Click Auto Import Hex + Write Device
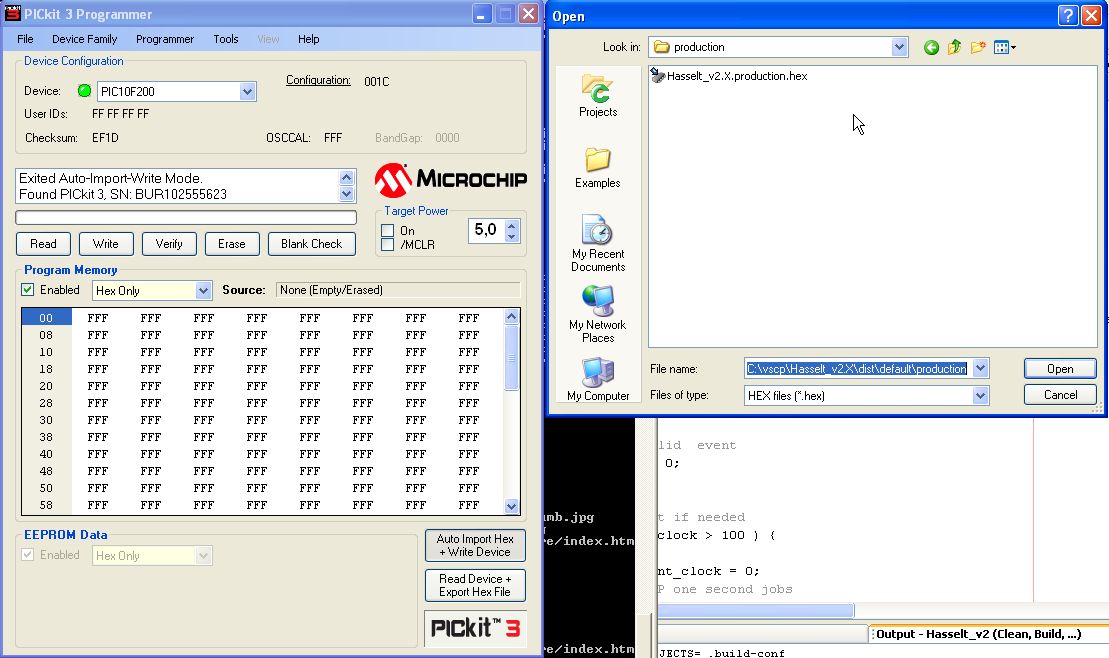The height and width of the screenshot is (658, 1109). click(x=475, y=545)
